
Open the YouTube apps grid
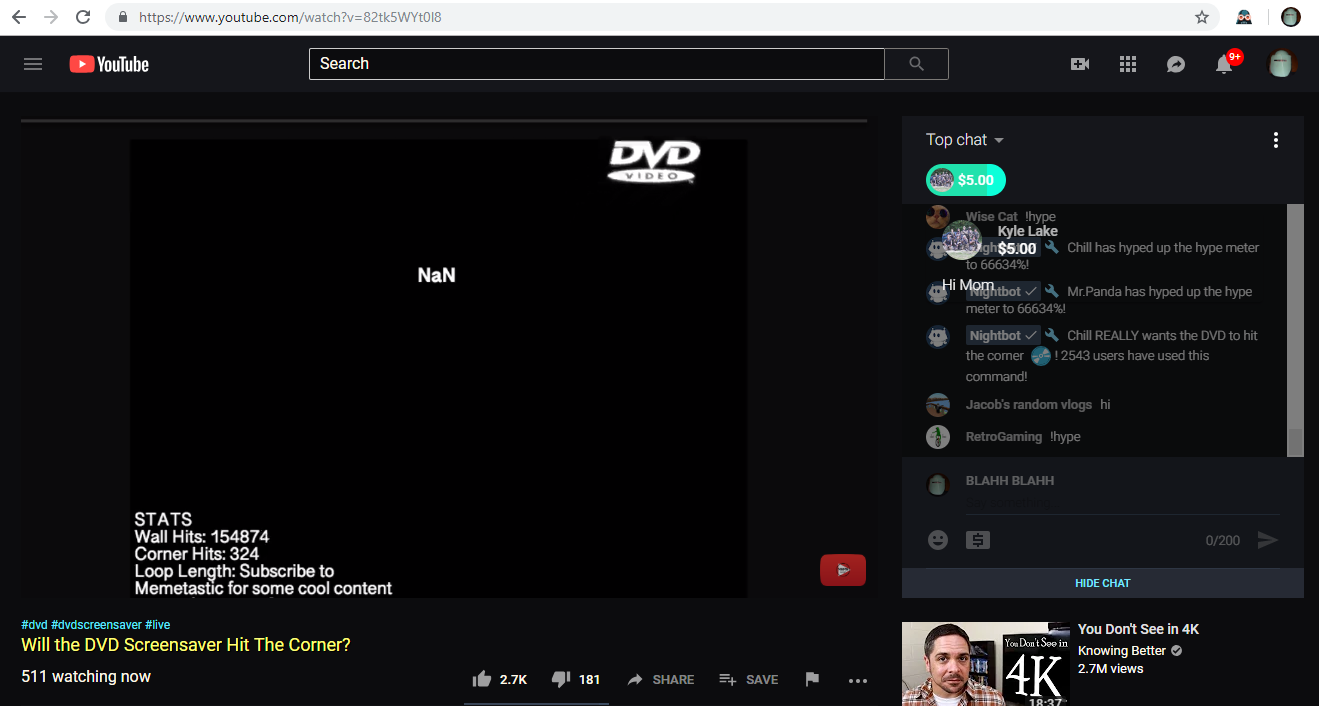(x=1128, y=64)
